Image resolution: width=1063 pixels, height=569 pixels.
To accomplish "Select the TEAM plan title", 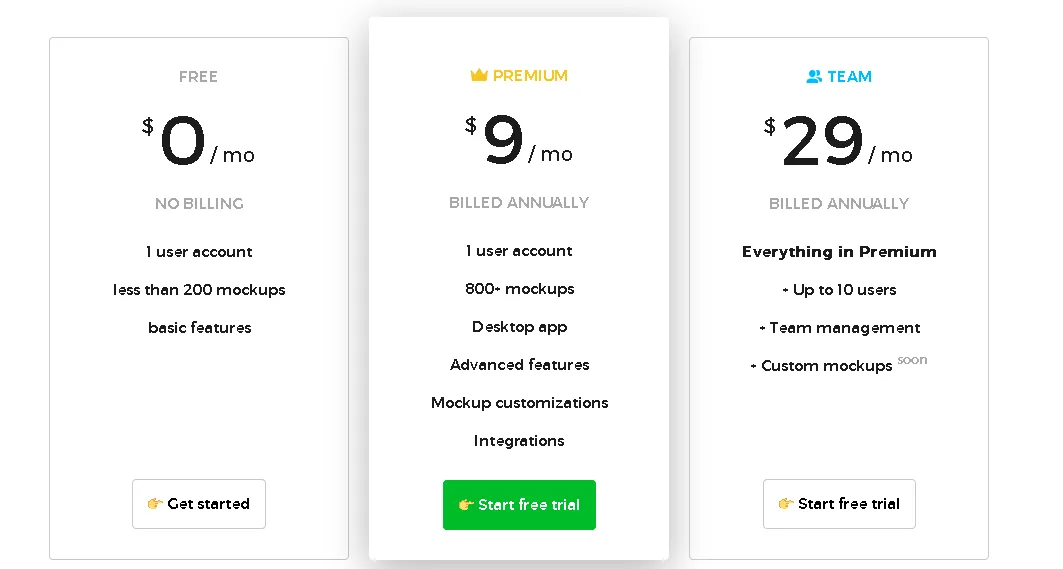I will (849, 77).
